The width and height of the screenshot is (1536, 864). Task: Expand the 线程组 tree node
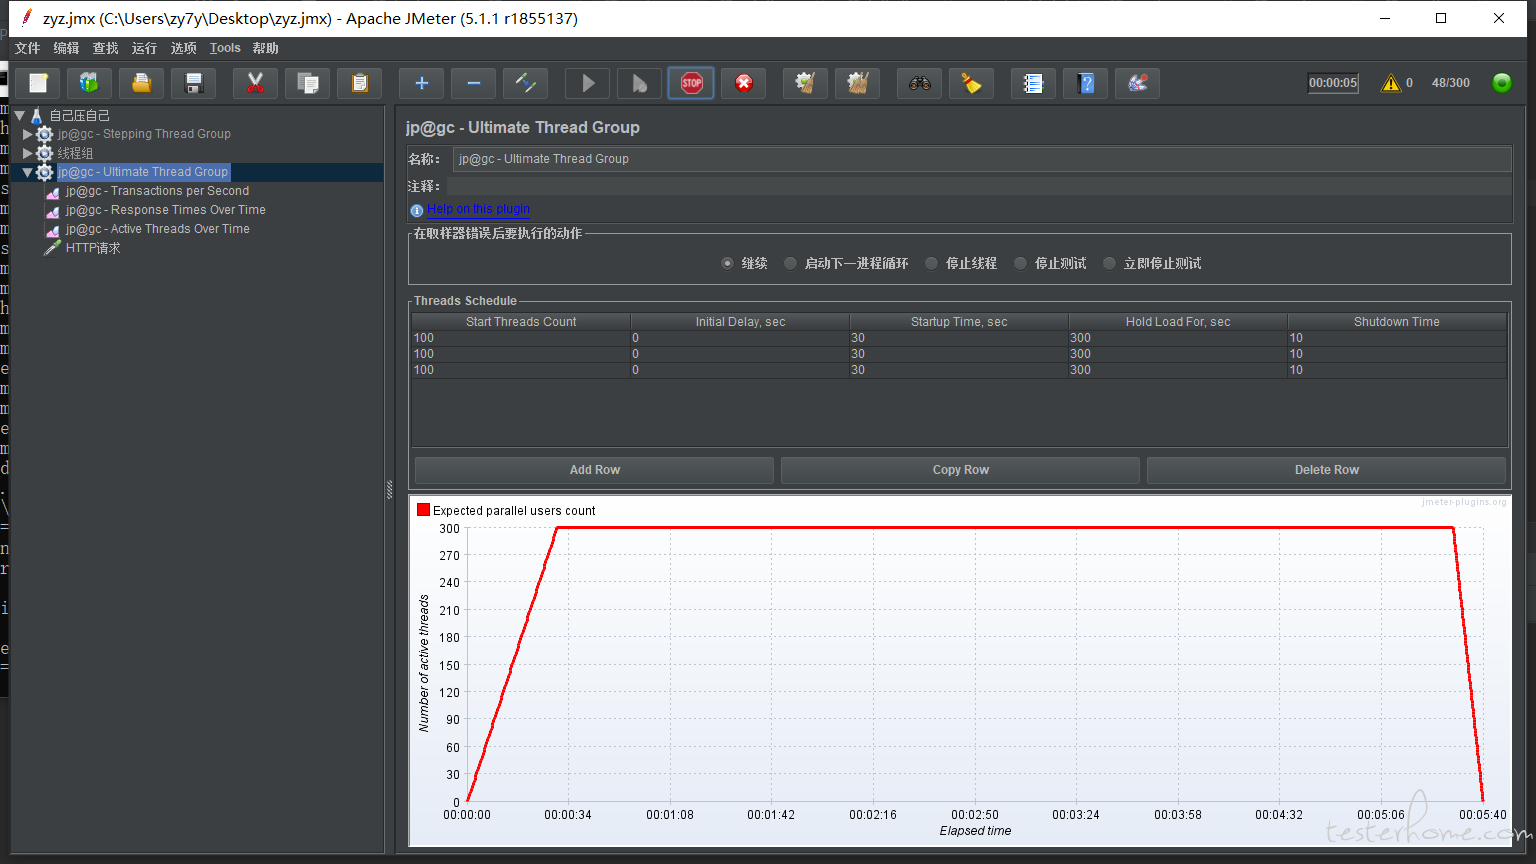pyautogui.click(x=28, y=153)
